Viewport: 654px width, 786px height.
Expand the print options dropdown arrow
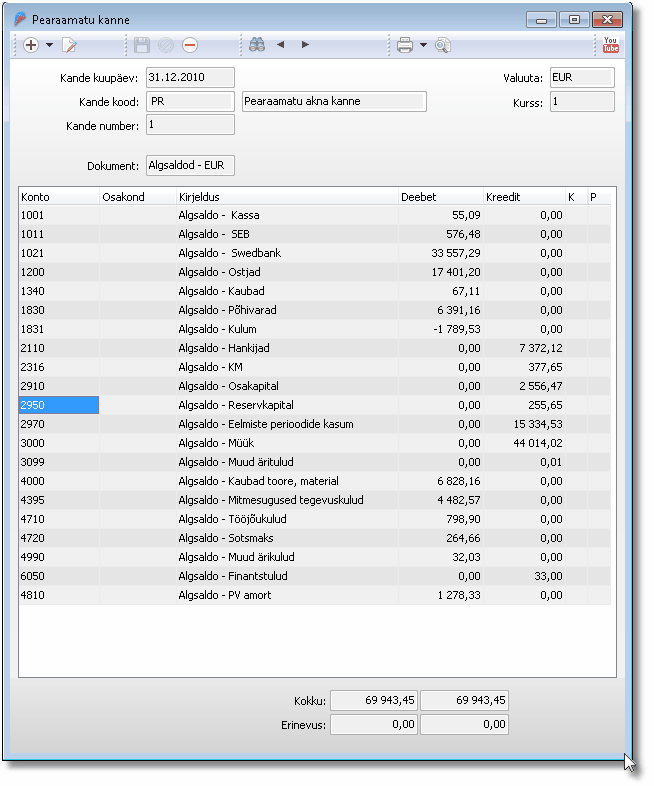[x=423, y=45]
